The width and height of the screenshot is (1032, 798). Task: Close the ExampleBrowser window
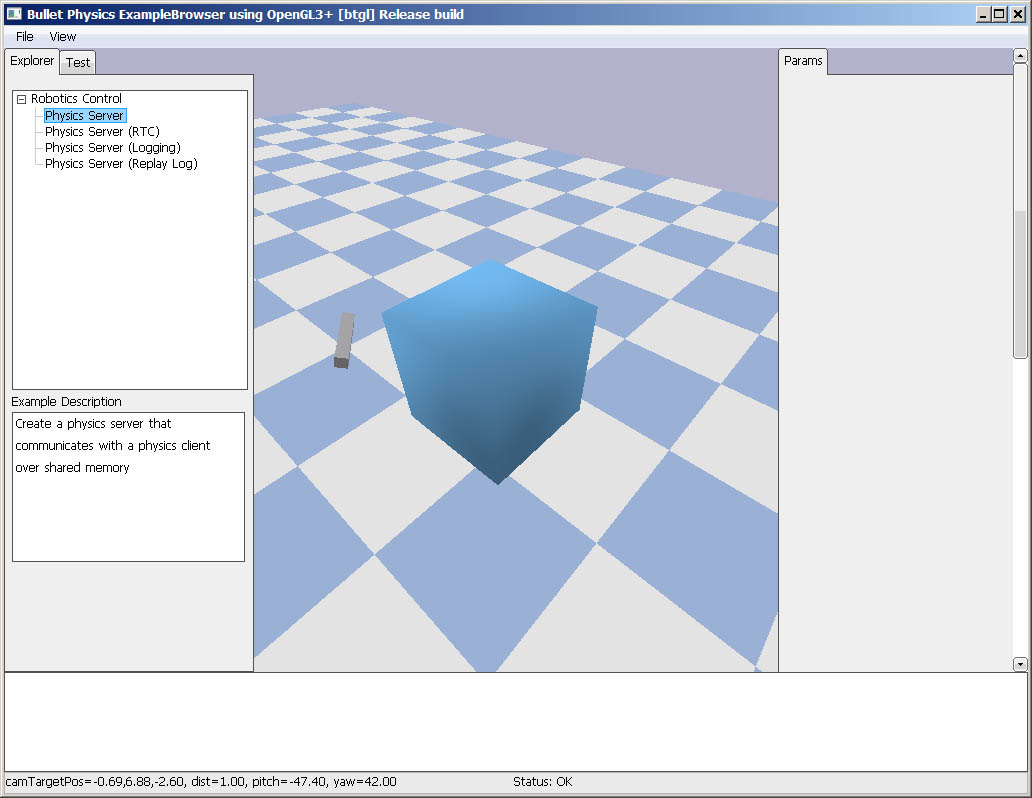[1018, 14]
